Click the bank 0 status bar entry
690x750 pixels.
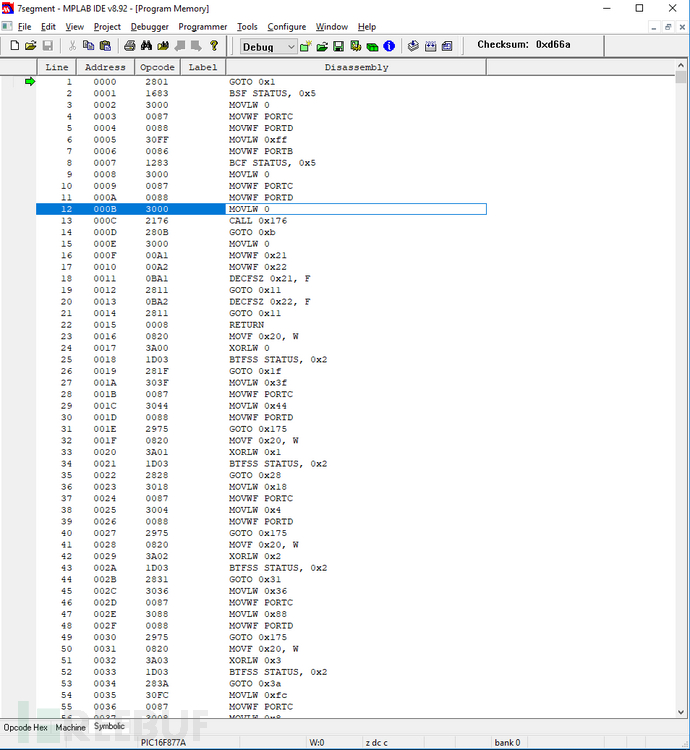click(507, 742)
